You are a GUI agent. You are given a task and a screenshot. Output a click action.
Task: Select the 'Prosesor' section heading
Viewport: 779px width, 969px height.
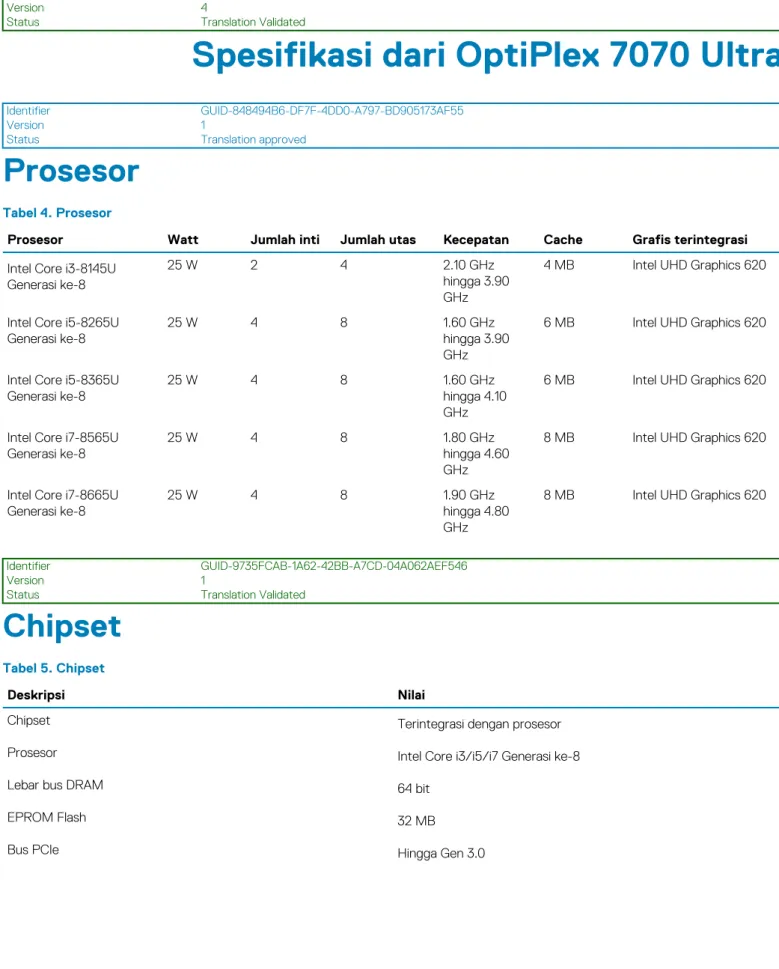72,171
